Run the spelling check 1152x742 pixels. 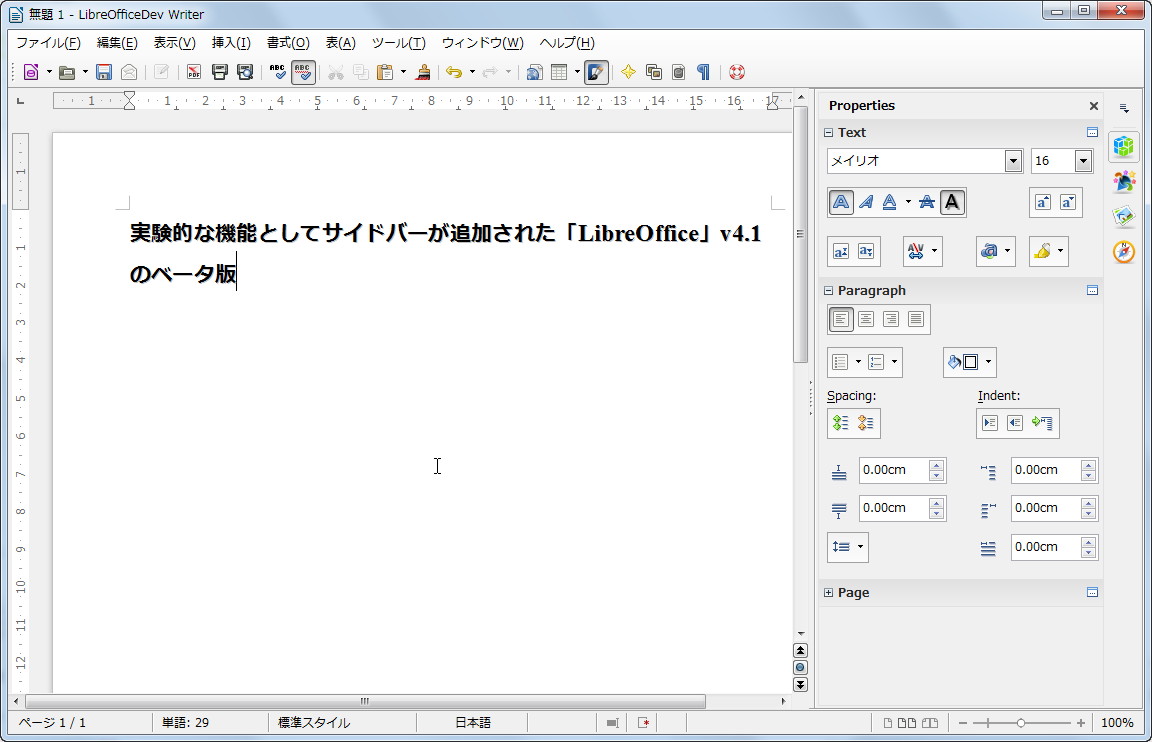coord(277,71)
